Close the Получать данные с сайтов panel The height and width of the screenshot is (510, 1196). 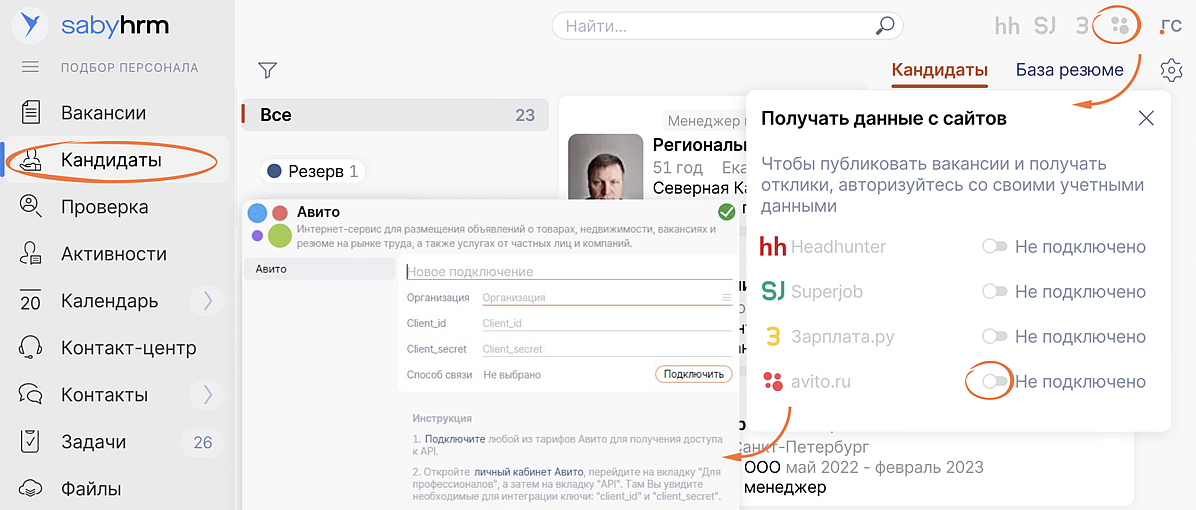(x=1146, y=118)
